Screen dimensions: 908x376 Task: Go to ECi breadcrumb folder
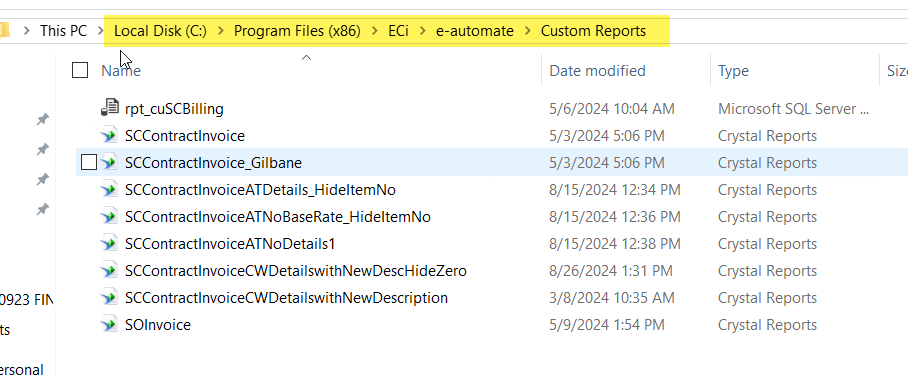point(398,31)
